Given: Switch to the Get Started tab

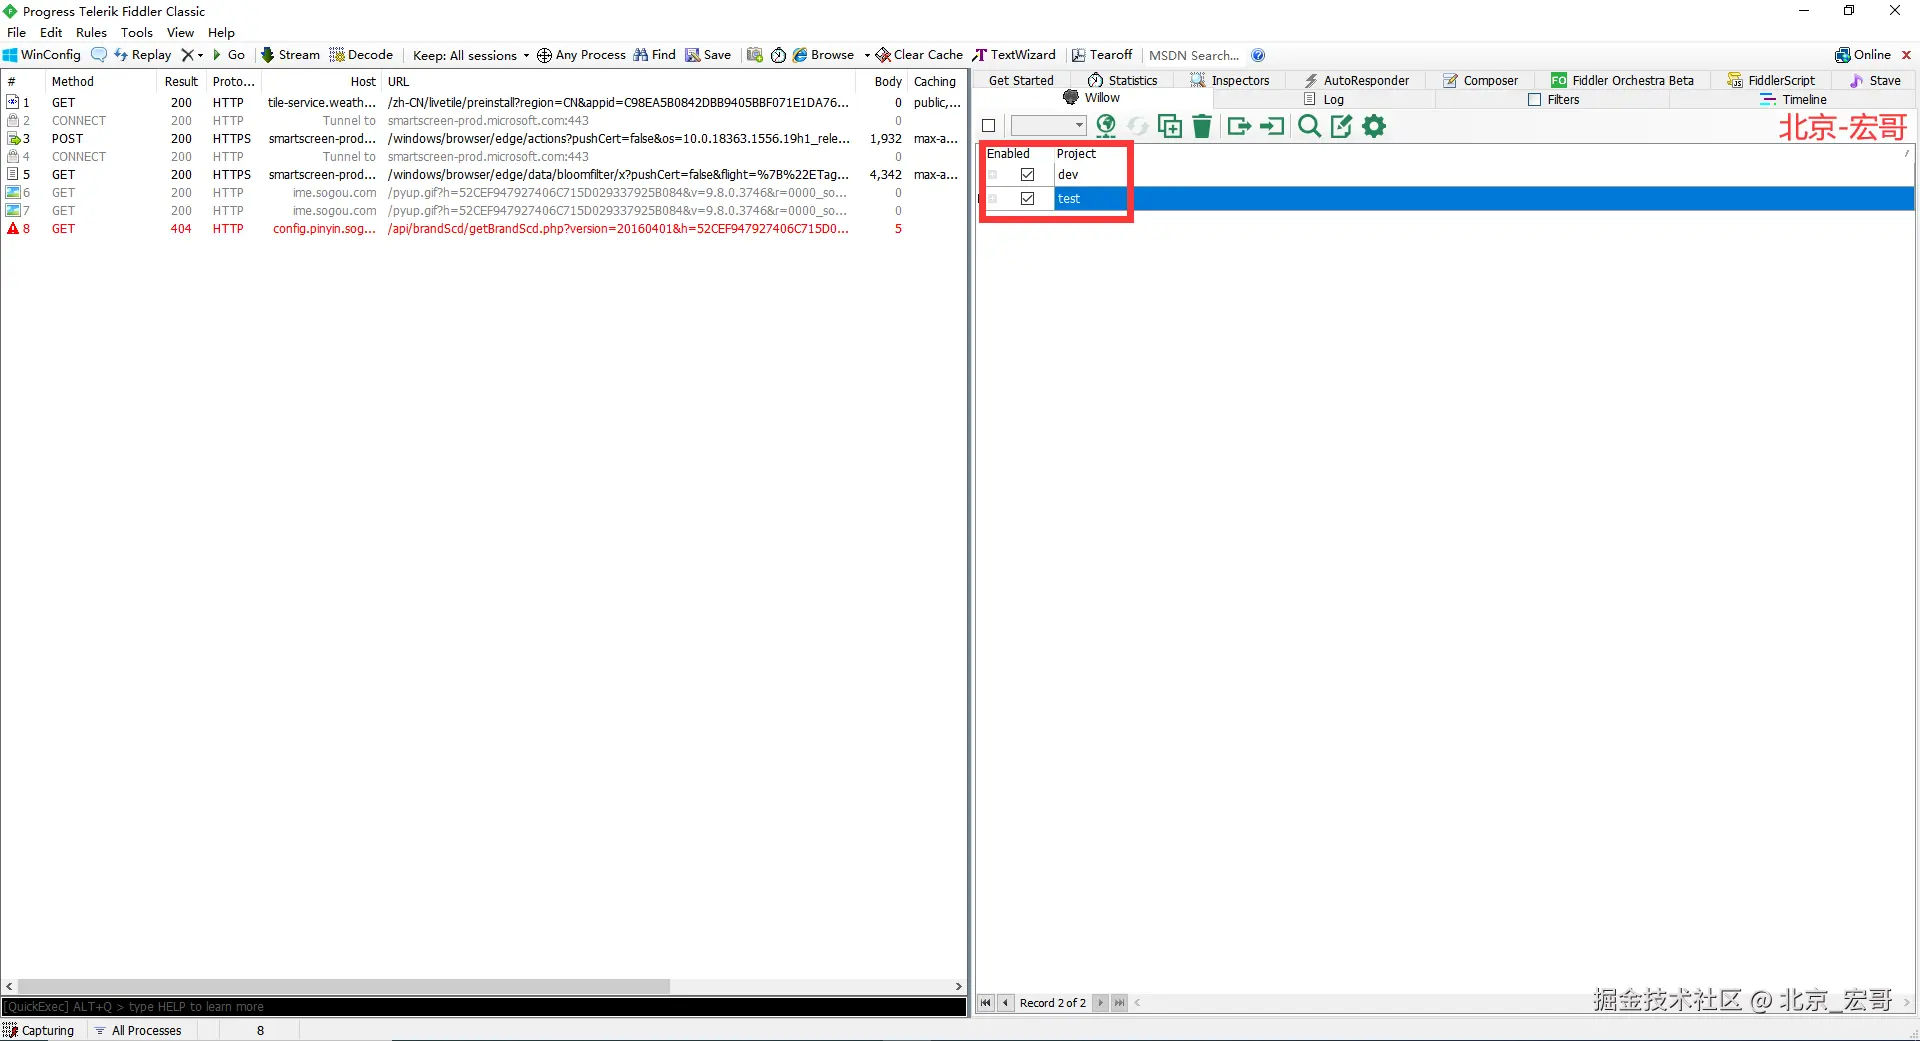Looking at the screenshot, I should 1021,81.
